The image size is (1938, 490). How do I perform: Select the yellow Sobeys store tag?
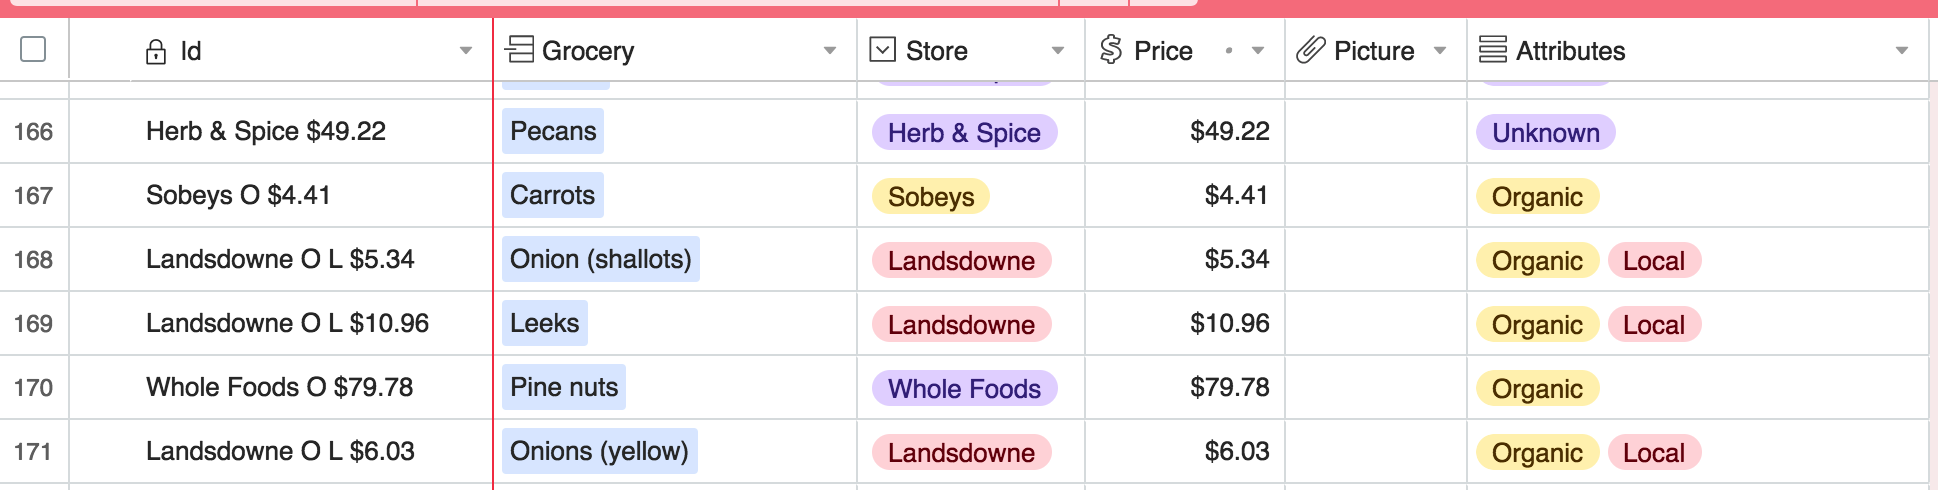click(931, 197)
